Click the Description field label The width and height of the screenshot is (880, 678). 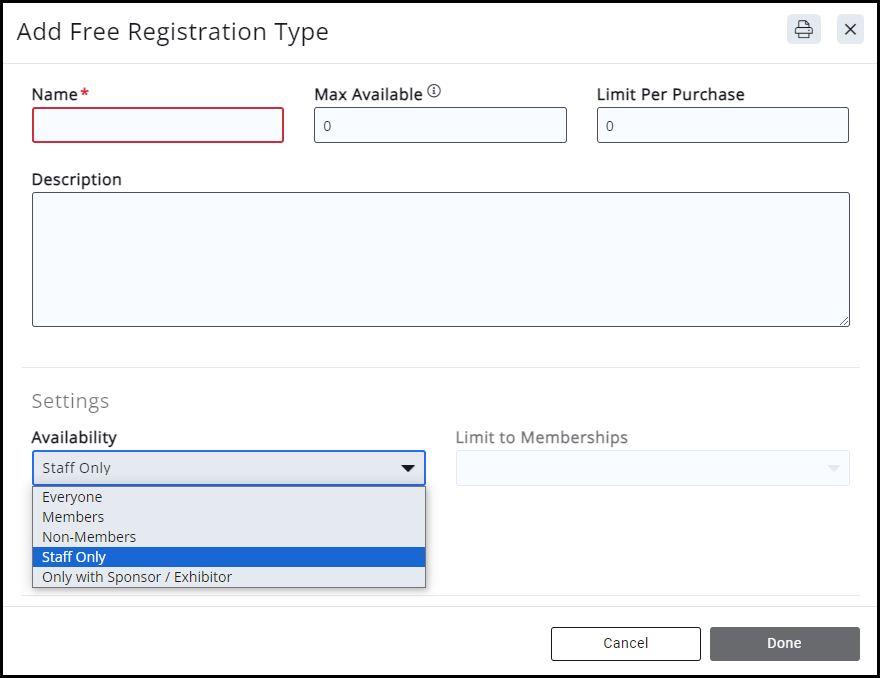tap(77, 179)
